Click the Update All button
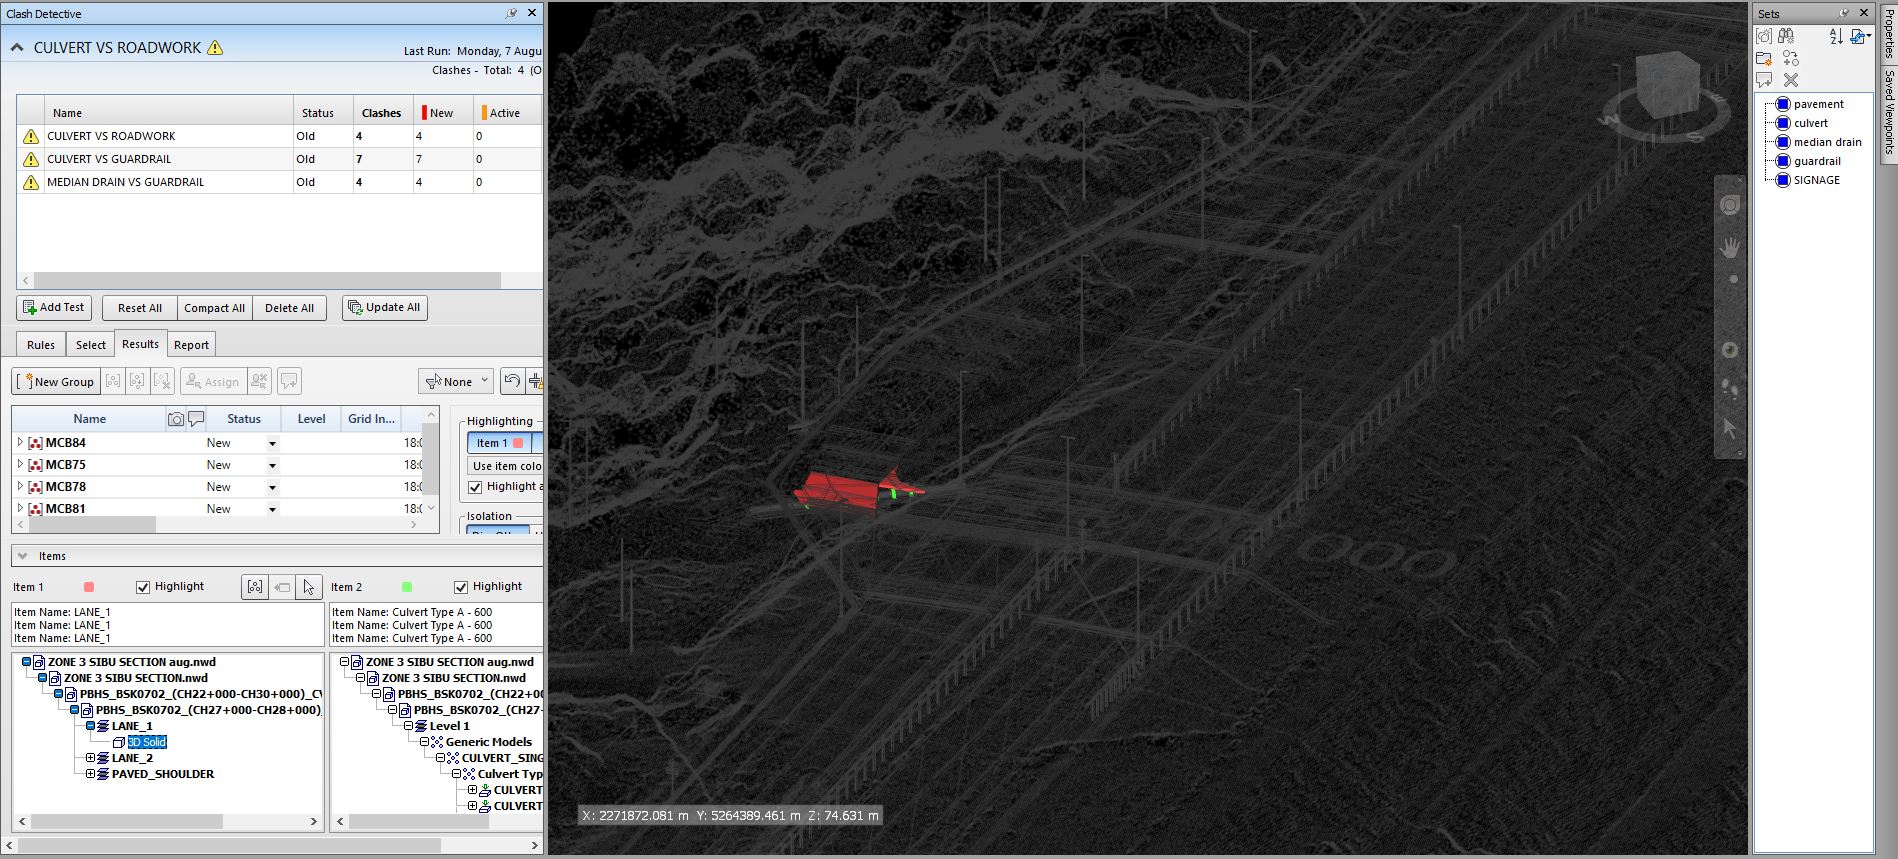Viewport: 1898px width, 859px height. (x=384, y=308)
